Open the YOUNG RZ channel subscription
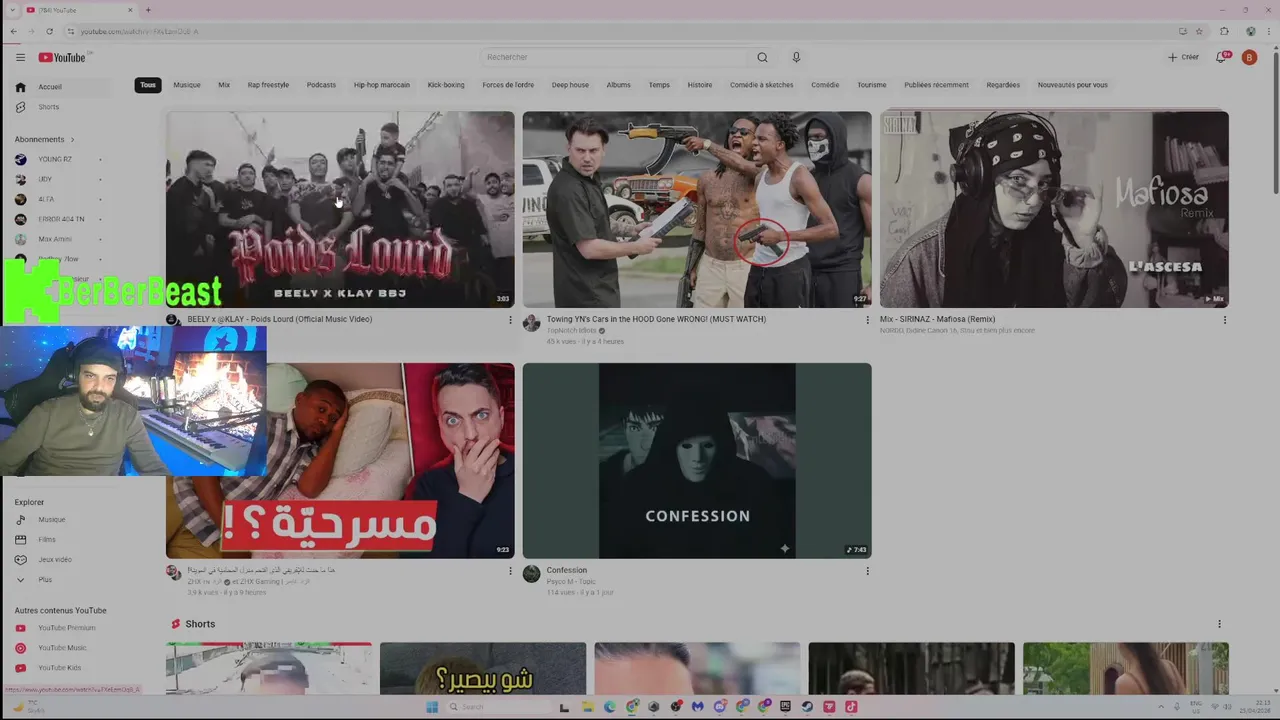 tap(58, 159)
